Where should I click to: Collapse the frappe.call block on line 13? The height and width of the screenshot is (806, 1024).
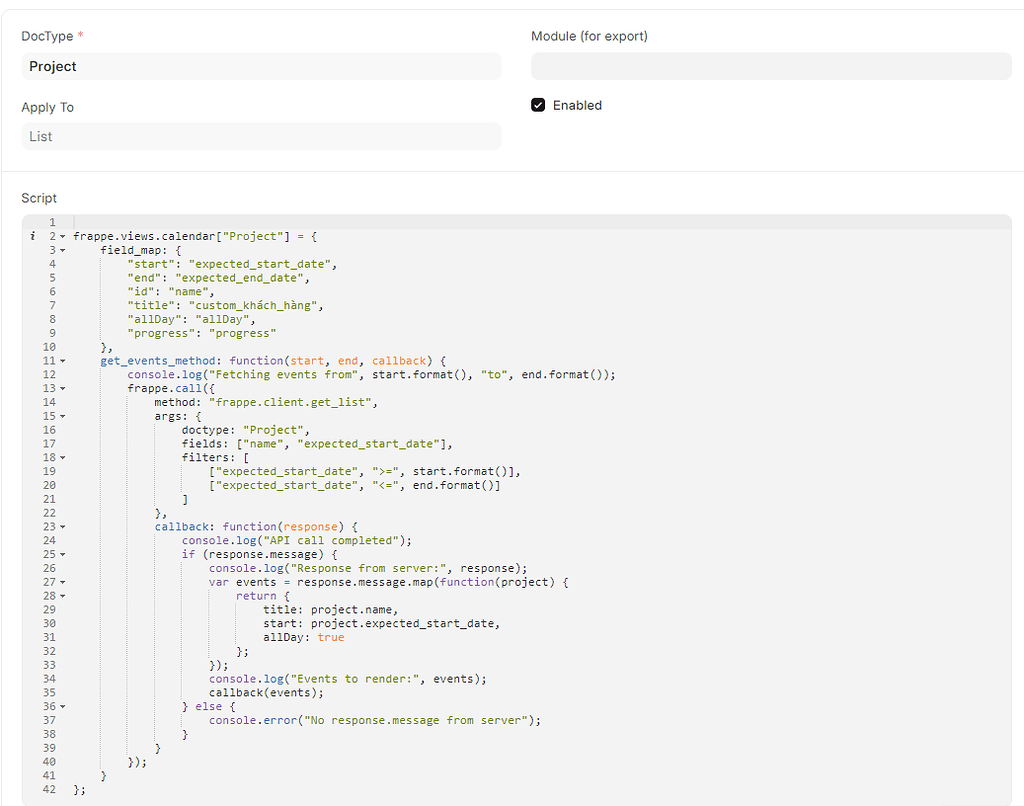click(x=65, y=388)
